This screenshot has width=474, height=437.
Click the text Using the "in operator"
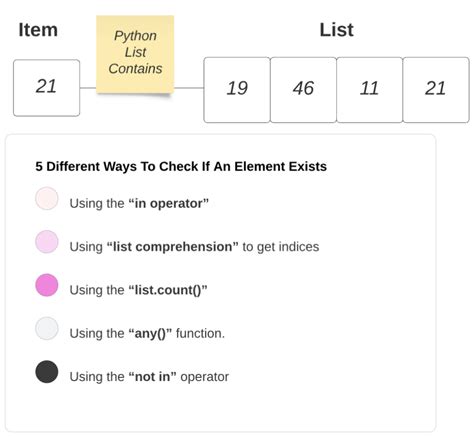[139, 203]
